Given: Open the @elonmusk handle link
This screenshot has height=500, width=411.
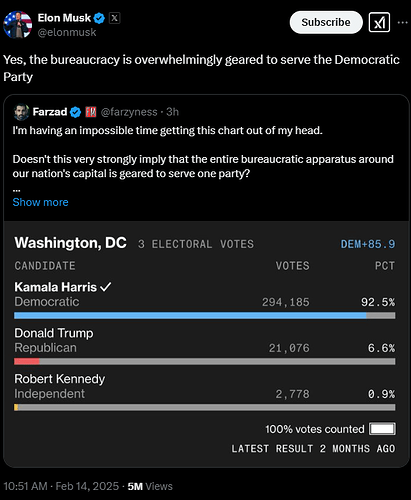Looking at the screenshot, I should tap(67, 32).
